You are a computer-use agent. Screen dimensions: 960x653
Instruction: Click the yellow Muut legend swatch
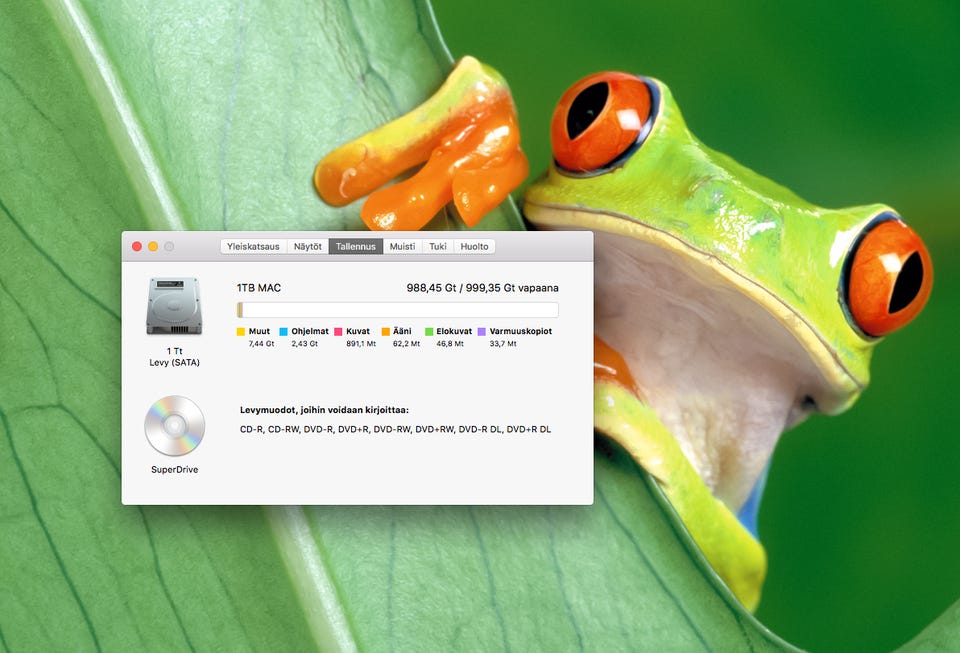(x=241, y=332)
